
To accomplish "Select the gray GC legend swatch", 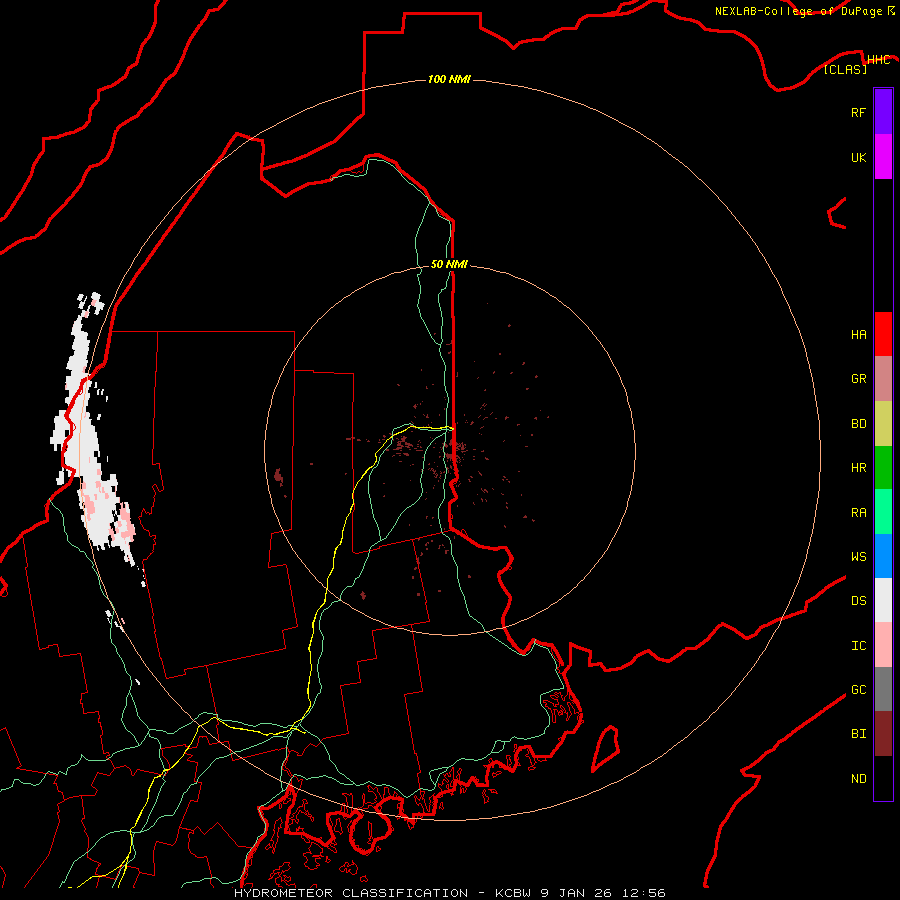I will tap(883, 689).
